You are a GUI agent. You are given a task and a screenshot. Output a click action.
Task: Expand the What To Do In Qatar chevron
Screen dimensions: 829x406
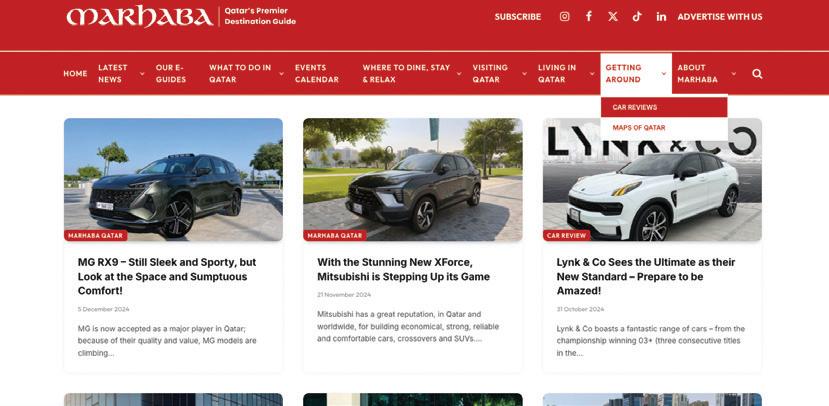tap(281, 73)
